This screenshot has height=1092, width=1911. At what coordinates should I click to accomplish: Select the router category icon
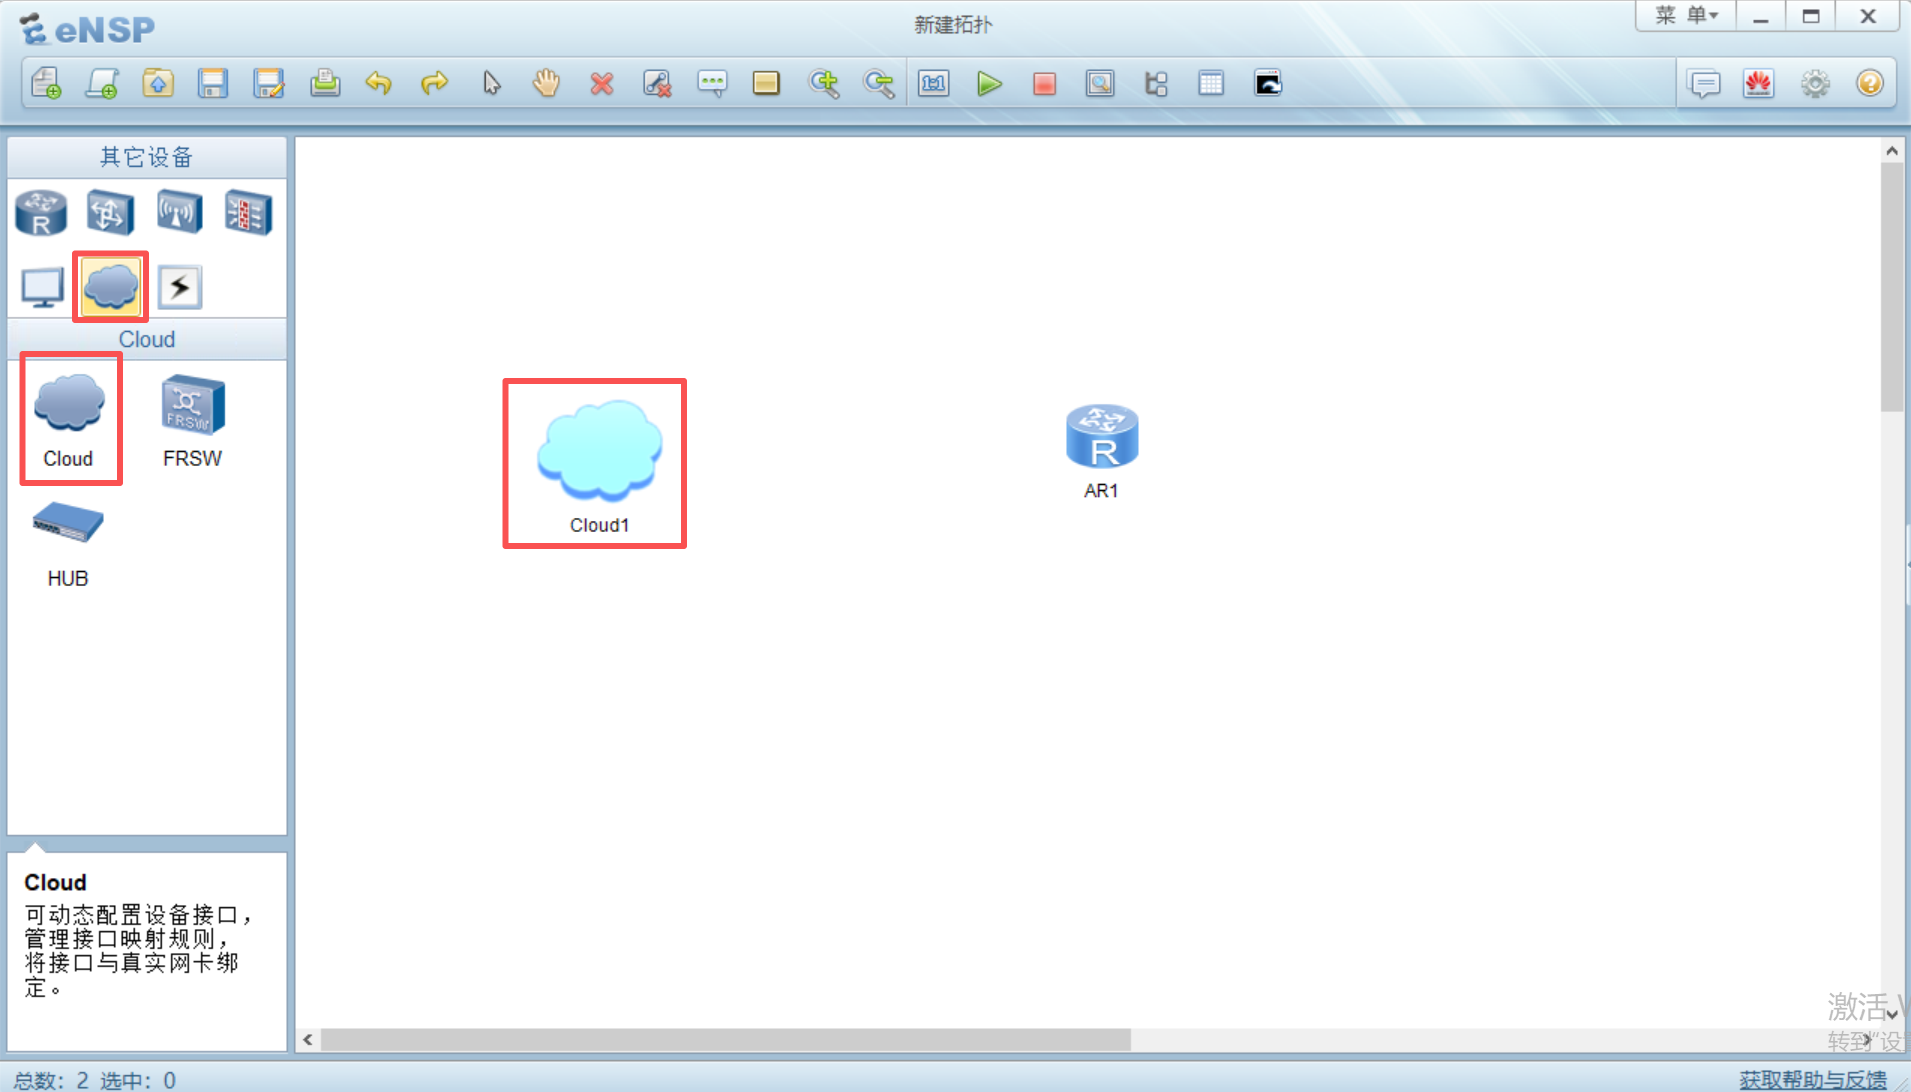coord(41,213)
